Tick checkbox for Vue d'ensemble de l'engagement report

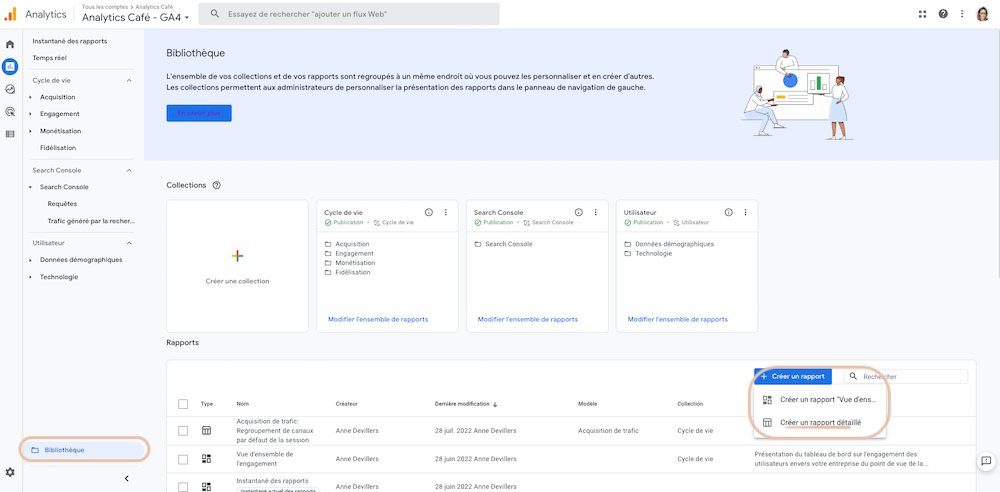[184, 459]
